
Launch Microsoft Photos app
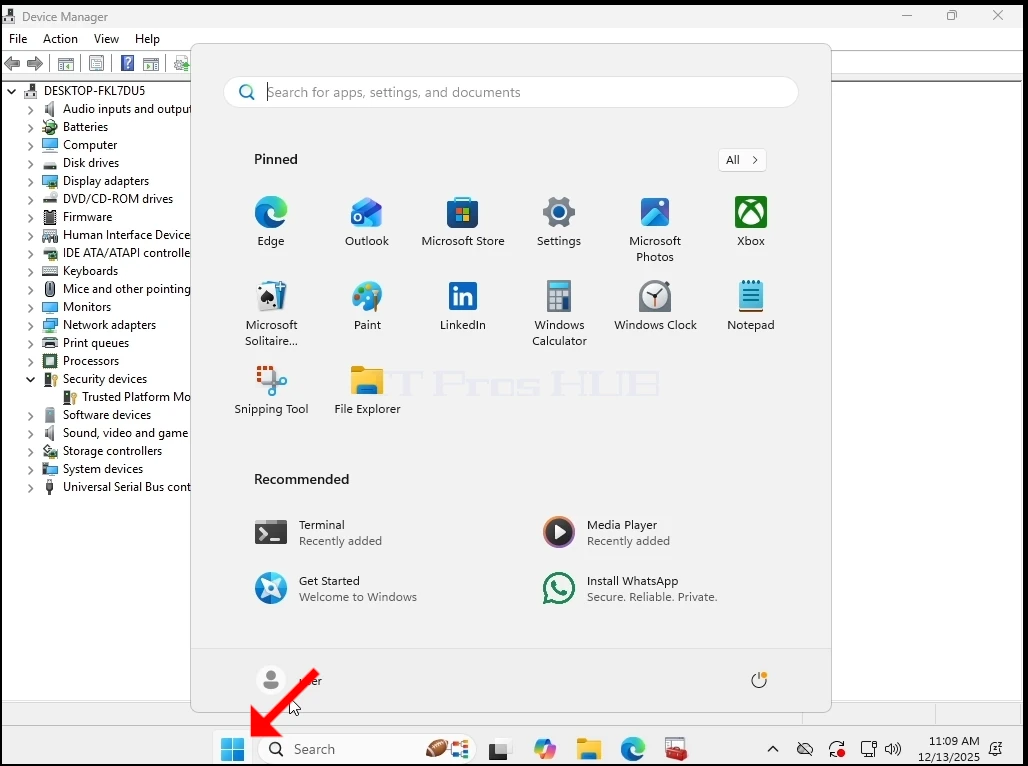[655, 230]
